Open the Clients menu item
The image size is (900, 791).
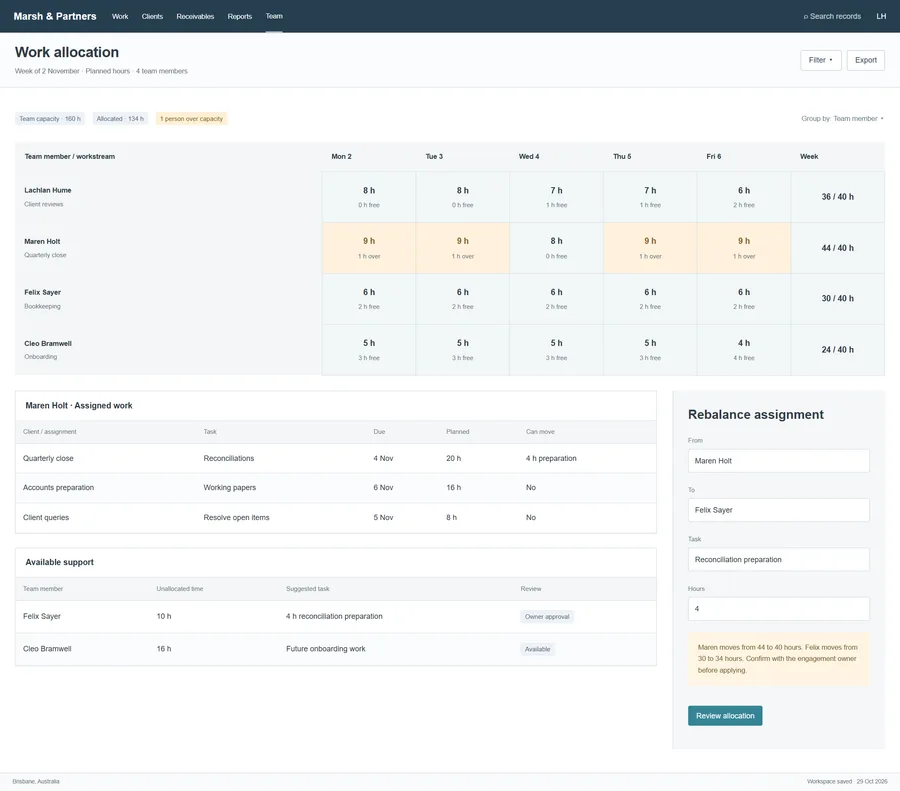[152, 16]
